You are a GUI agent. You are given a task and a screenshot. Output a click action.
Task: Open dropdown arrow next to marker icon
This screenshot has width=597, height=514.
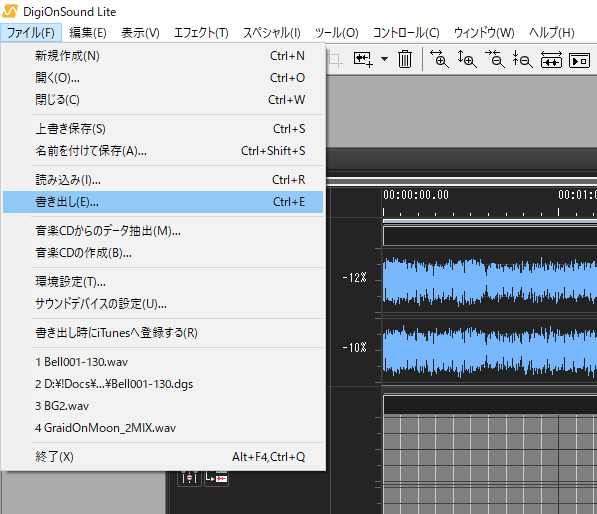(x=385, y=59)
